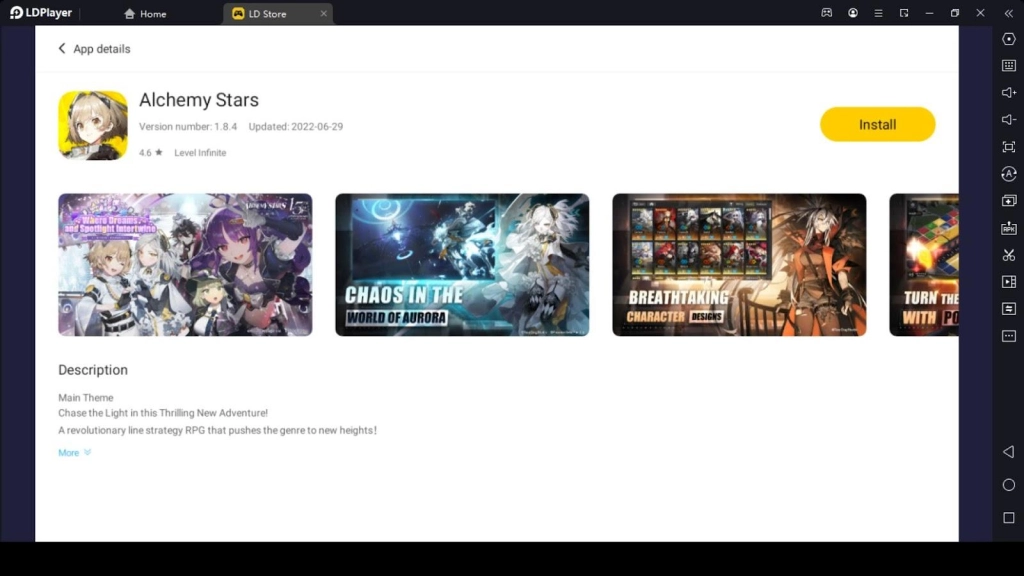Toggle fullscreen display mode
Viewport: 1024px width, 576px height.
(x=1008, y=146)
